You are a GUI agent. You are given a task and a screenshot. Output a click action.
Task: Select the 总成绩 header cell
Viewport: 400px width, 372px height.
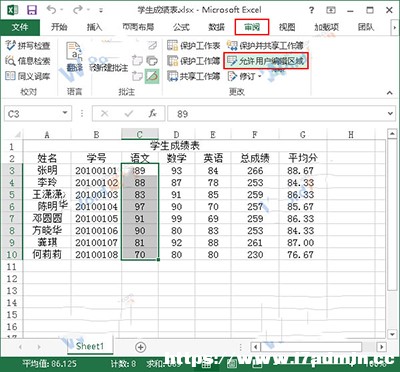[255, 158]
